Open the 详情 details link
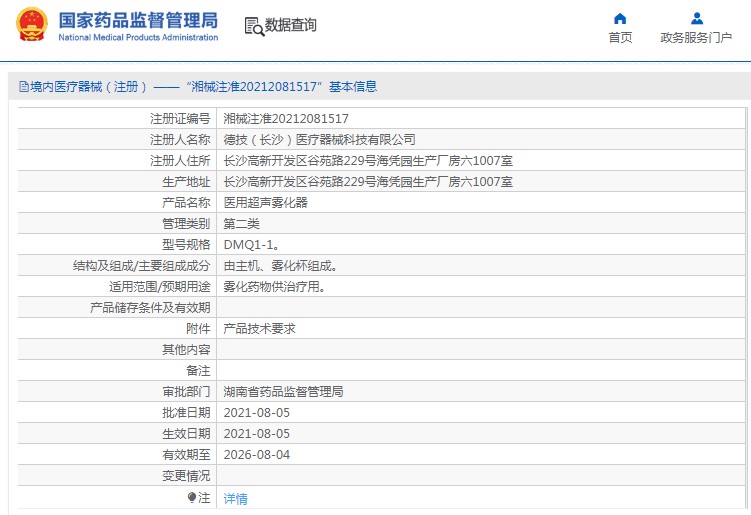 (x=236, y=499)
